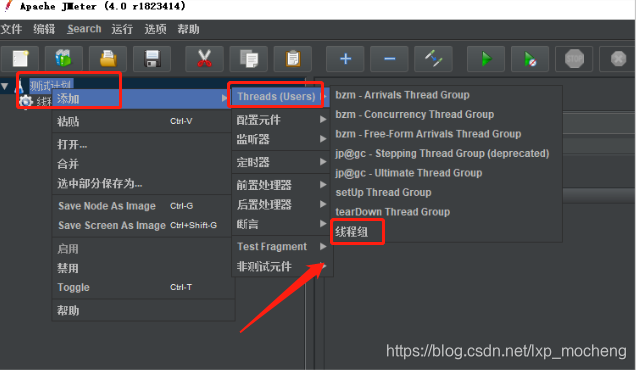
Task: Choose 启用 in context menu
Action: pyautogui.click(x=142, y=249)
